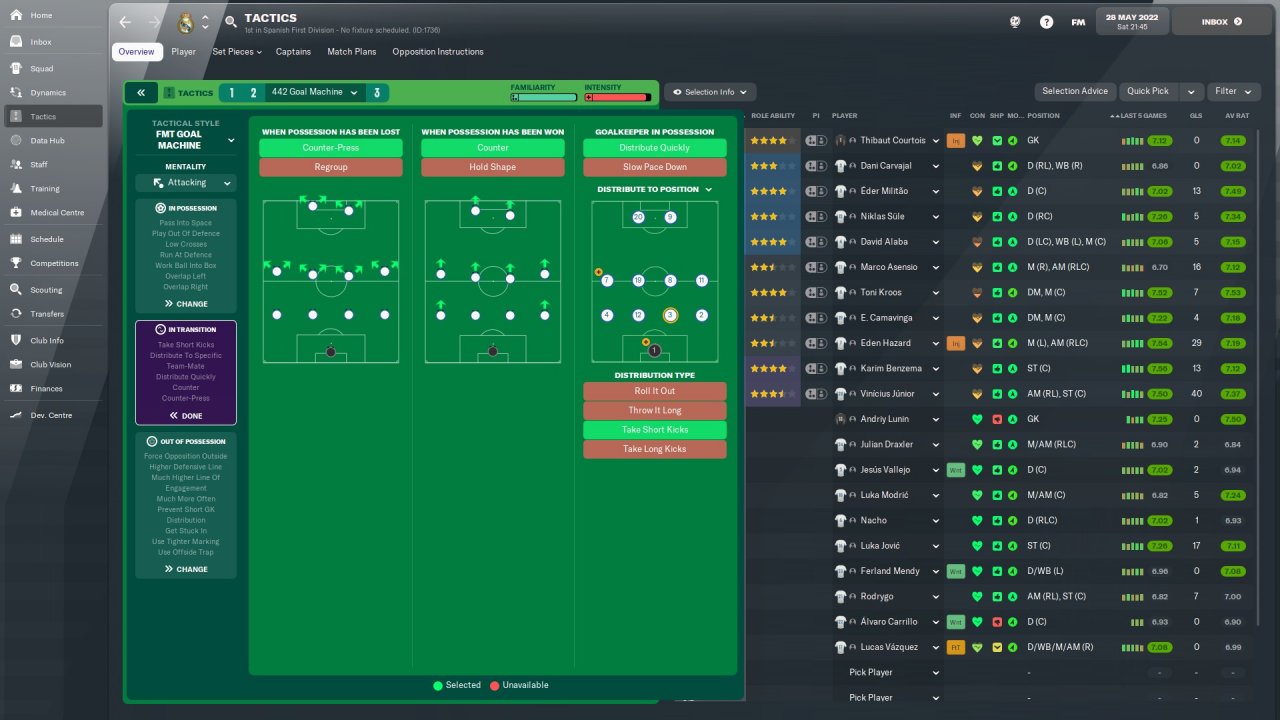Click the 28 May 2022 date box
Screen dimensions: 1280x720
click(x=1133, y=21)
